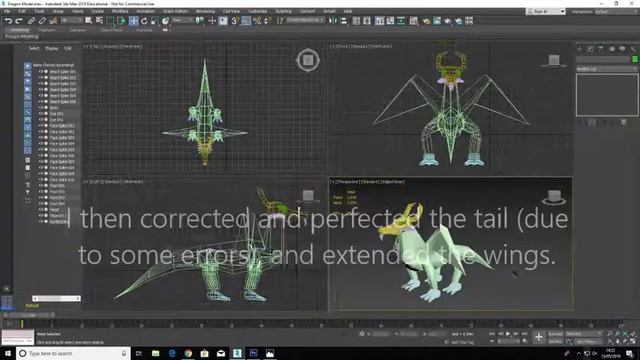Open the Workspaces dropdown
Viewport: 640px width, 360px height.
coord(616,11)
